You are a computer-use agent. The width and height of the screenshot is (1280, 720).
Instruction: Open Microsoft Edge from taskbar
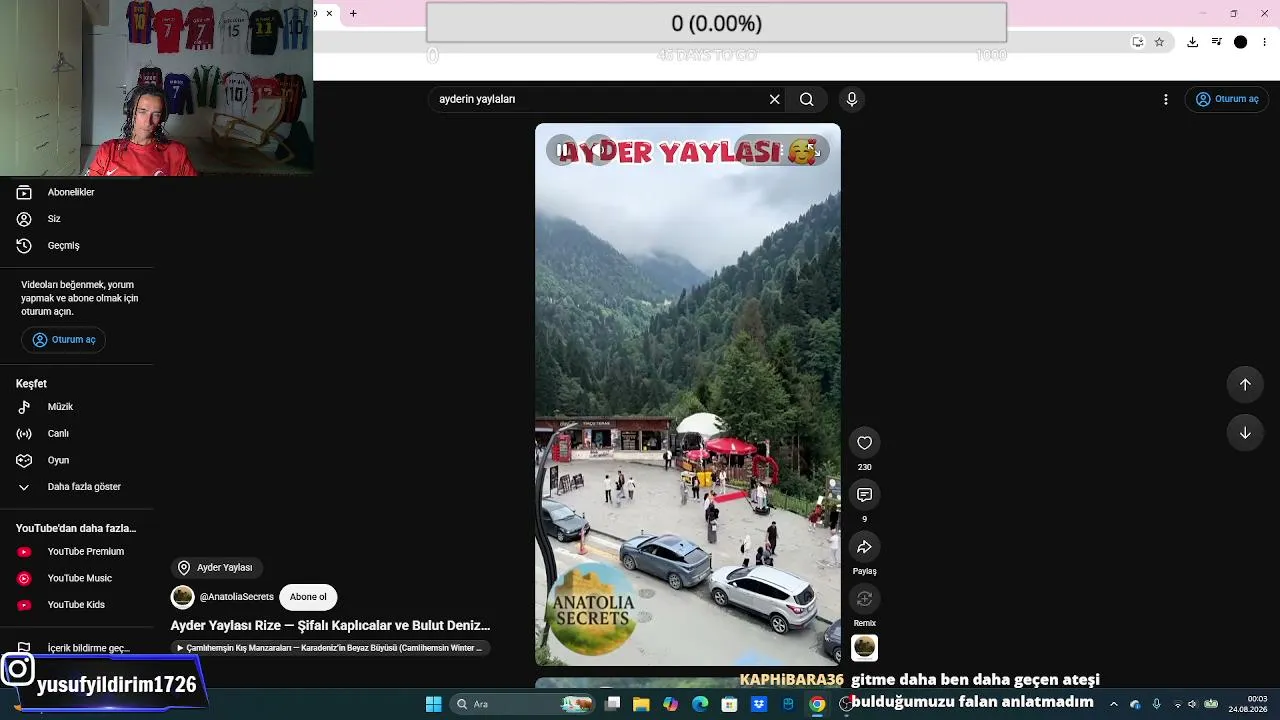[700, 704]
